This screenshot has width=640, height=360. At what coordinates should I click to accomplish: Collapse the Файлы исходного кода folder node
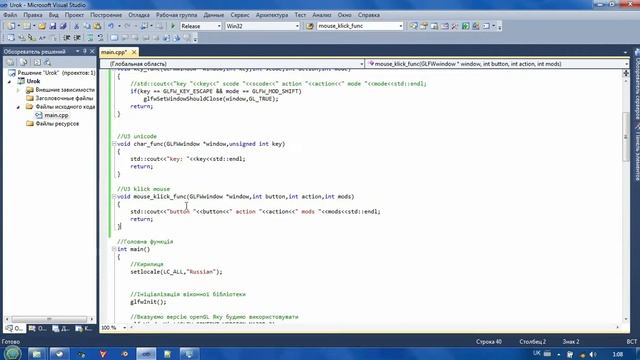click(x=18, y=107)
